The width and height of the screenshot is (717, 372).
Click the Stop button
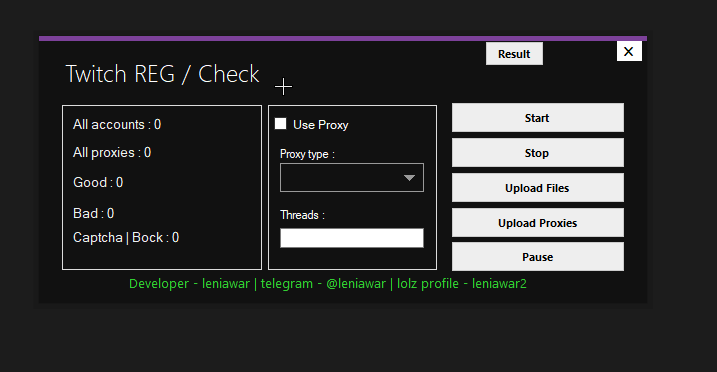538,153
